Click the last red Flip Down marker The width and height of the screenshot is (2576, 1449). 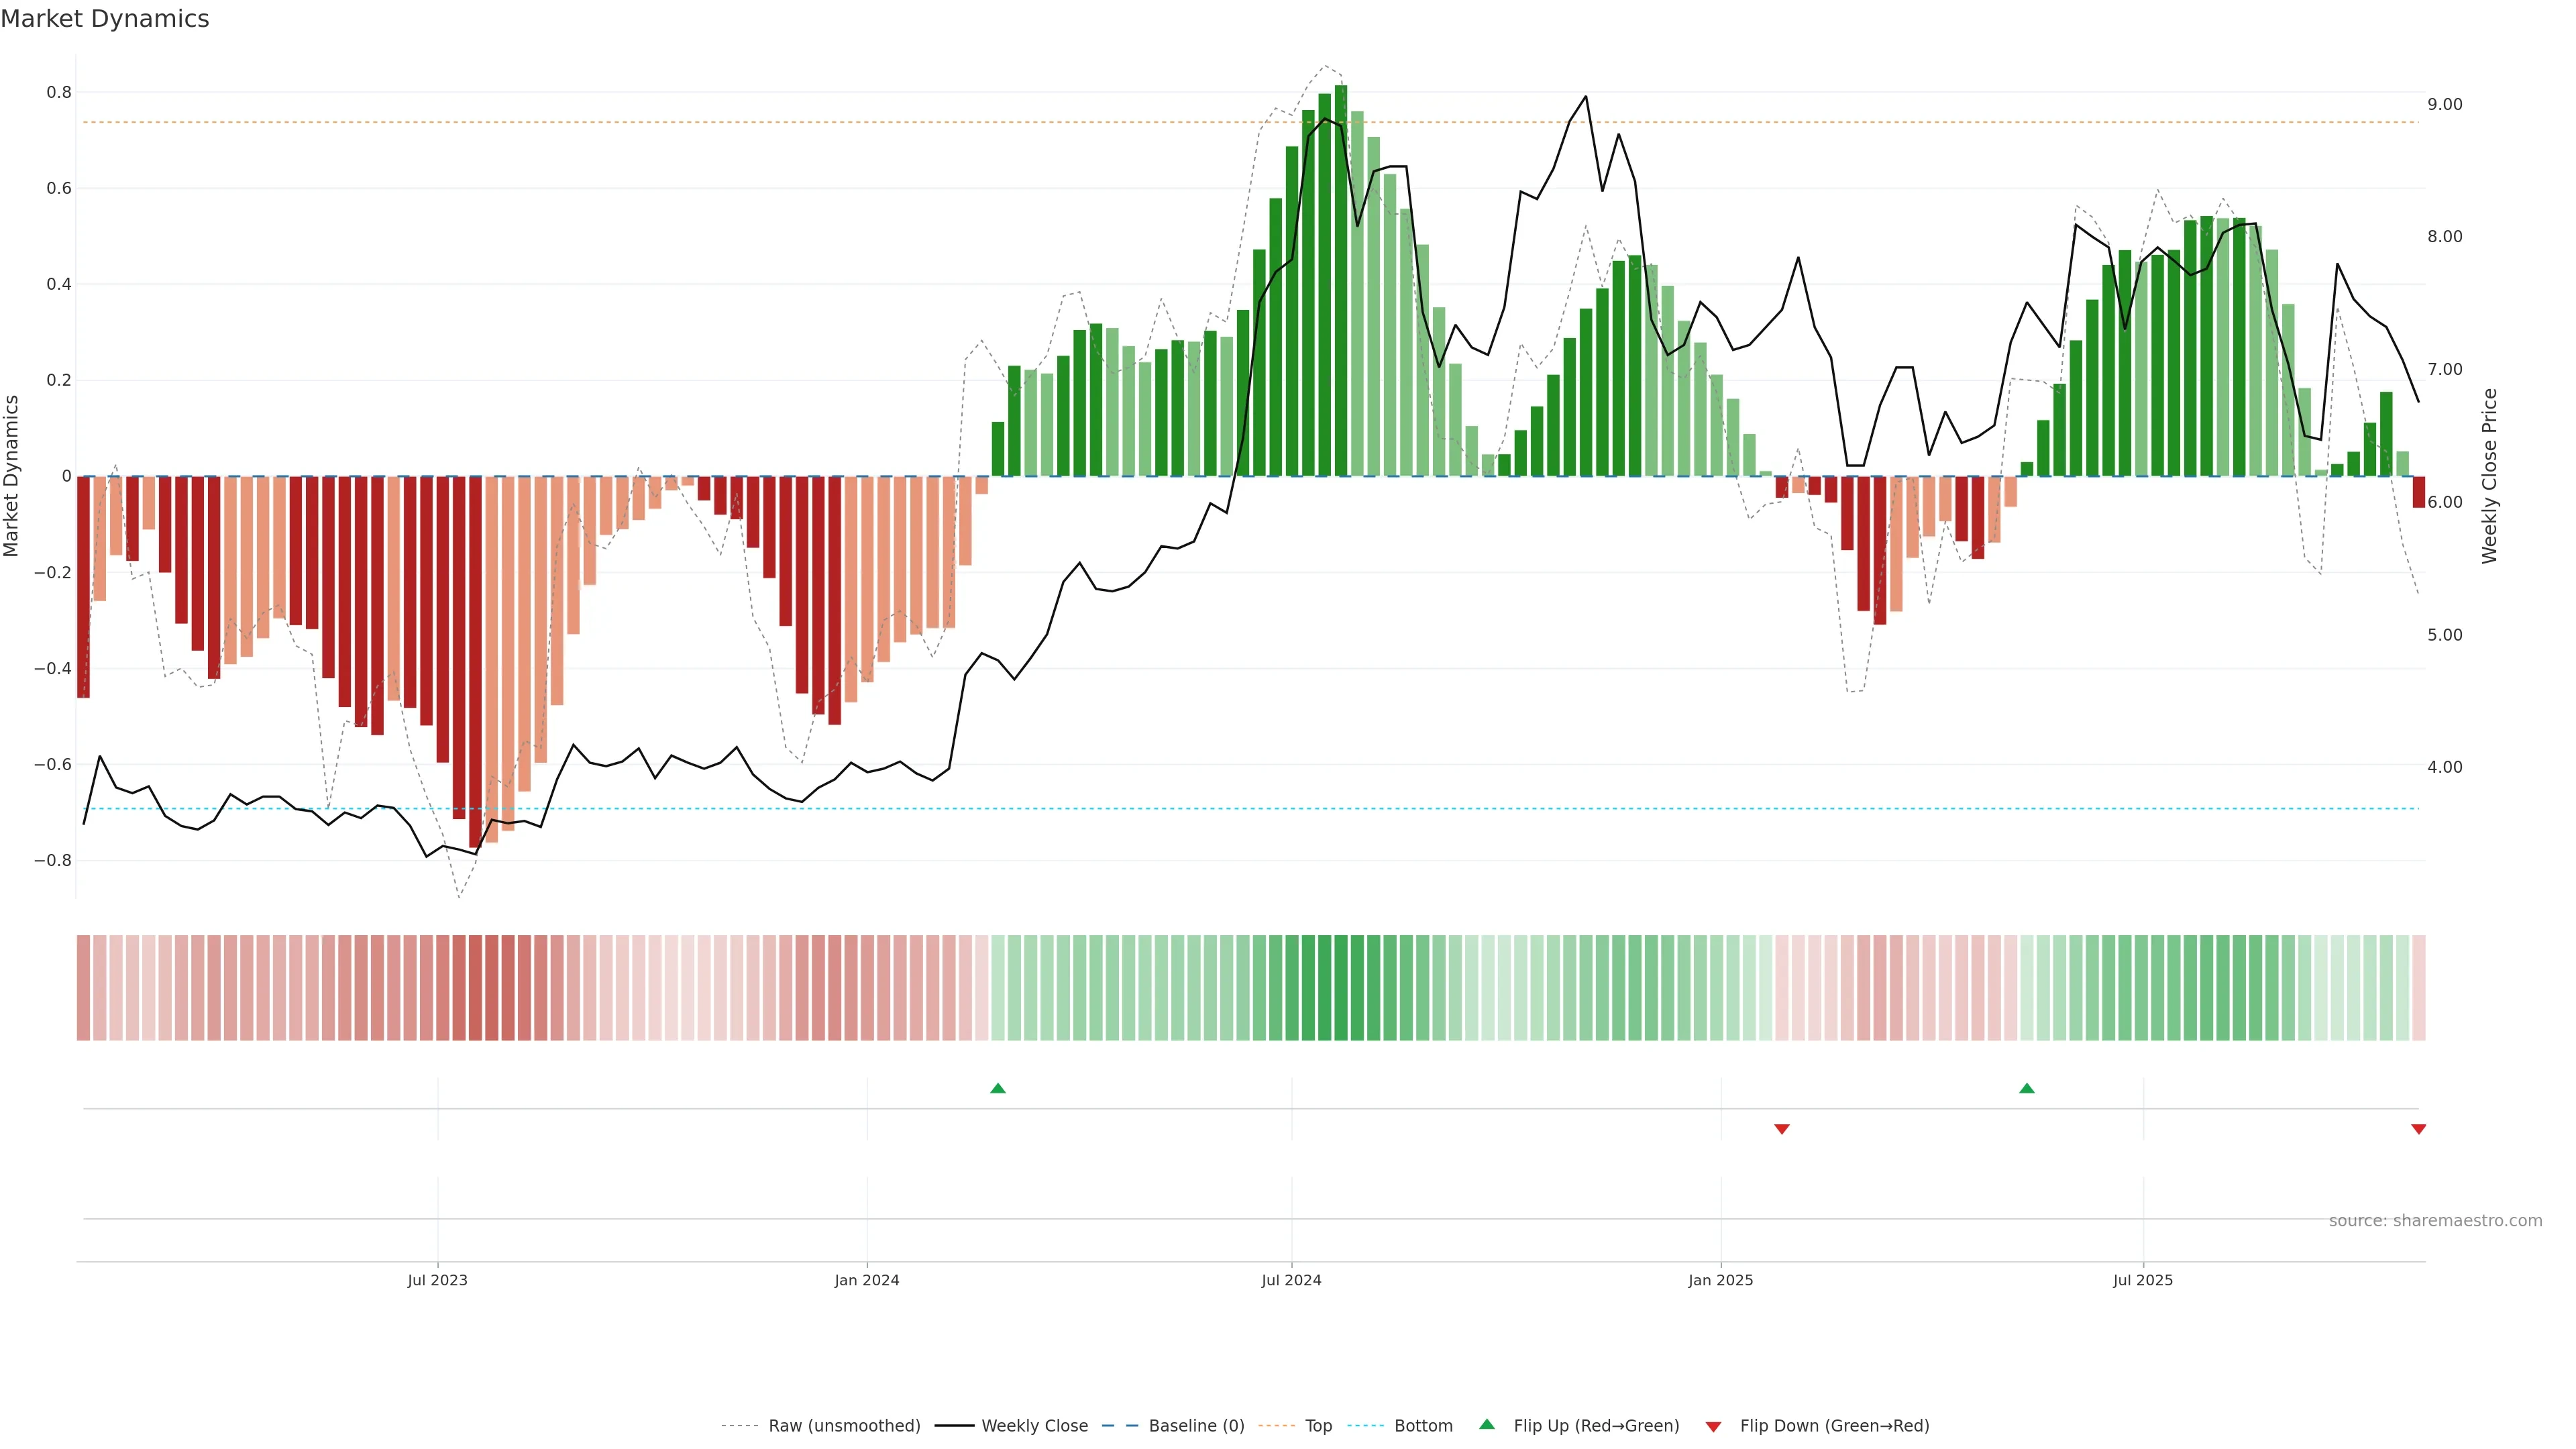tap(2418, 1129)
